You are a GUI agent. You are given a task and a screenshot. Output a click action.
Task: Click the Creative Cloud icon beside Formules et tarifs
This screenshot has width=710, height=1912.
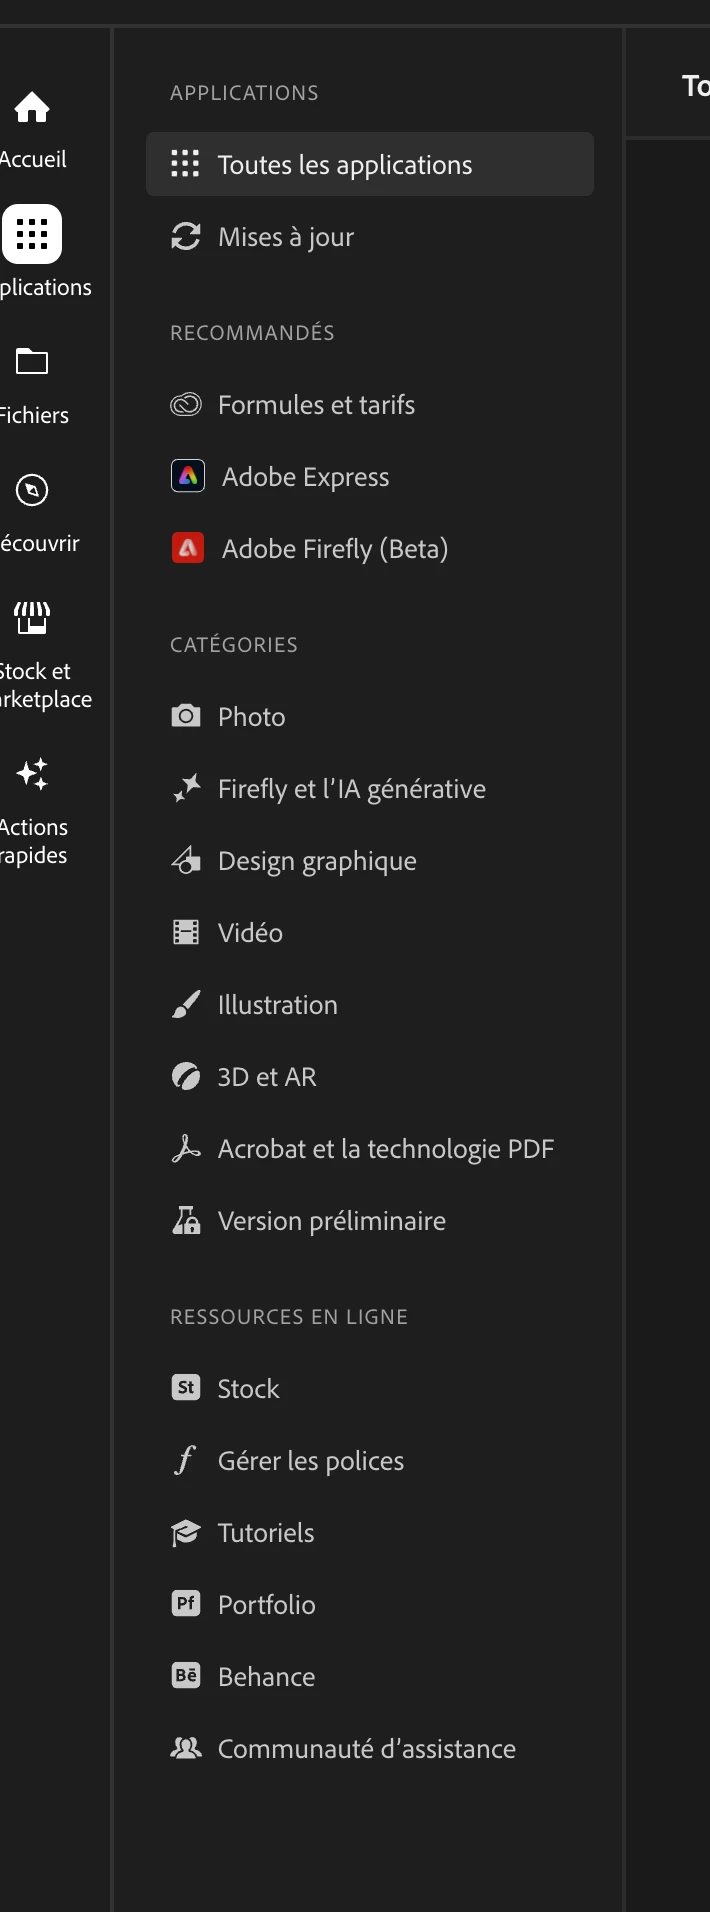186,405
